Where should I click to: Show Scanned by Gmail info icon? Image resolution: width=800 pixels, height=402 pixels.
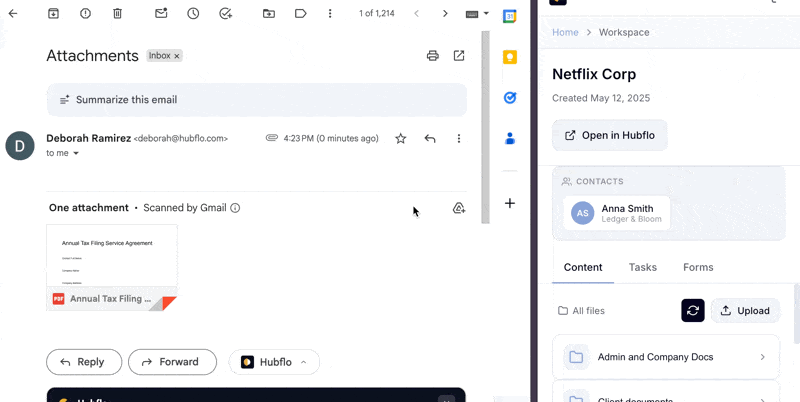coord(235,208)
